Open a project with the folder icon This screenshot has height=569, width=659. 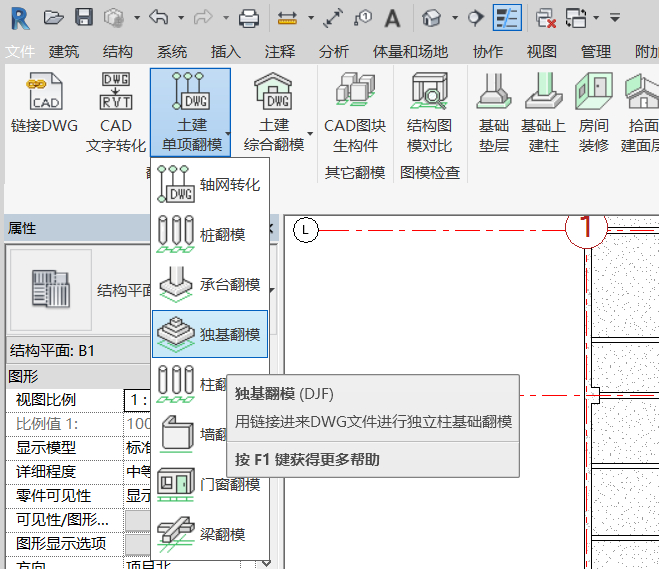(x=53, y=18)
